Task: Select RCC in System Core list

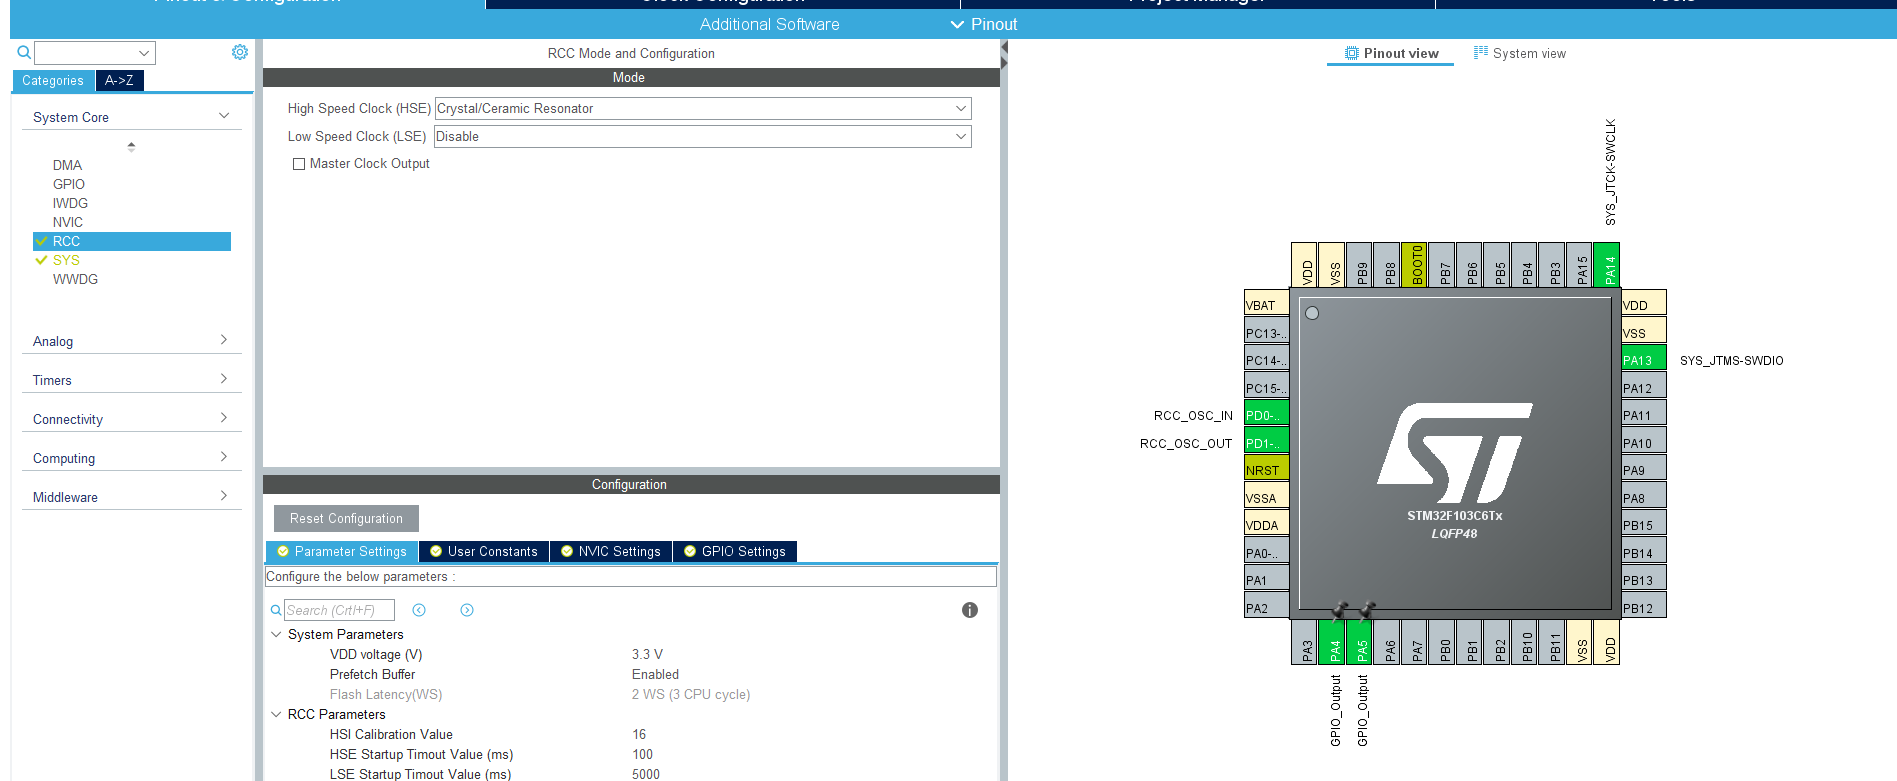Action: (132, 241)
